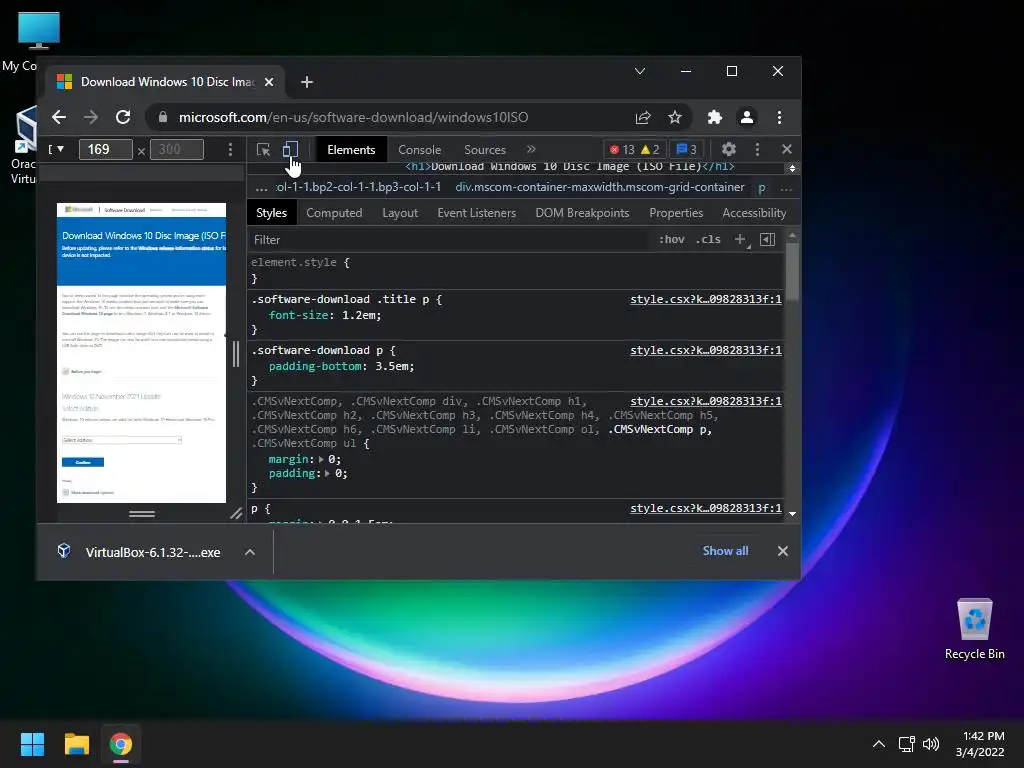Click the device height field showing 300
Image resolution: width=1024 pixels, height=768 pixels.
[177, 150]
